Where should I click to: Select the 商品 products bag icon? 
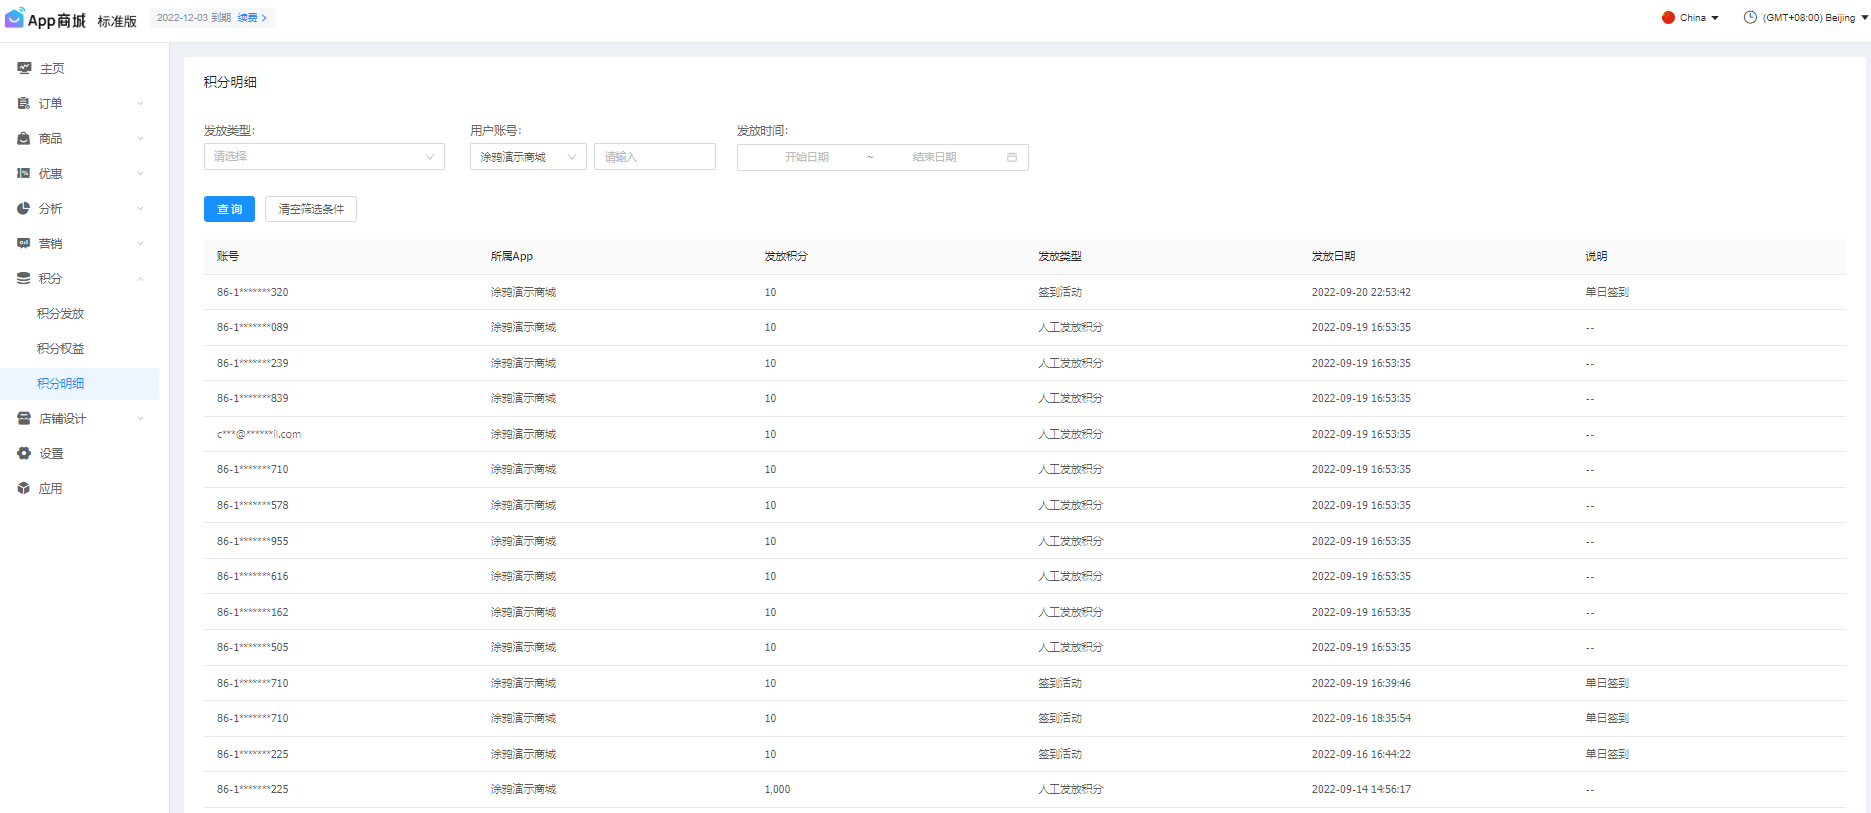(24, 138)
